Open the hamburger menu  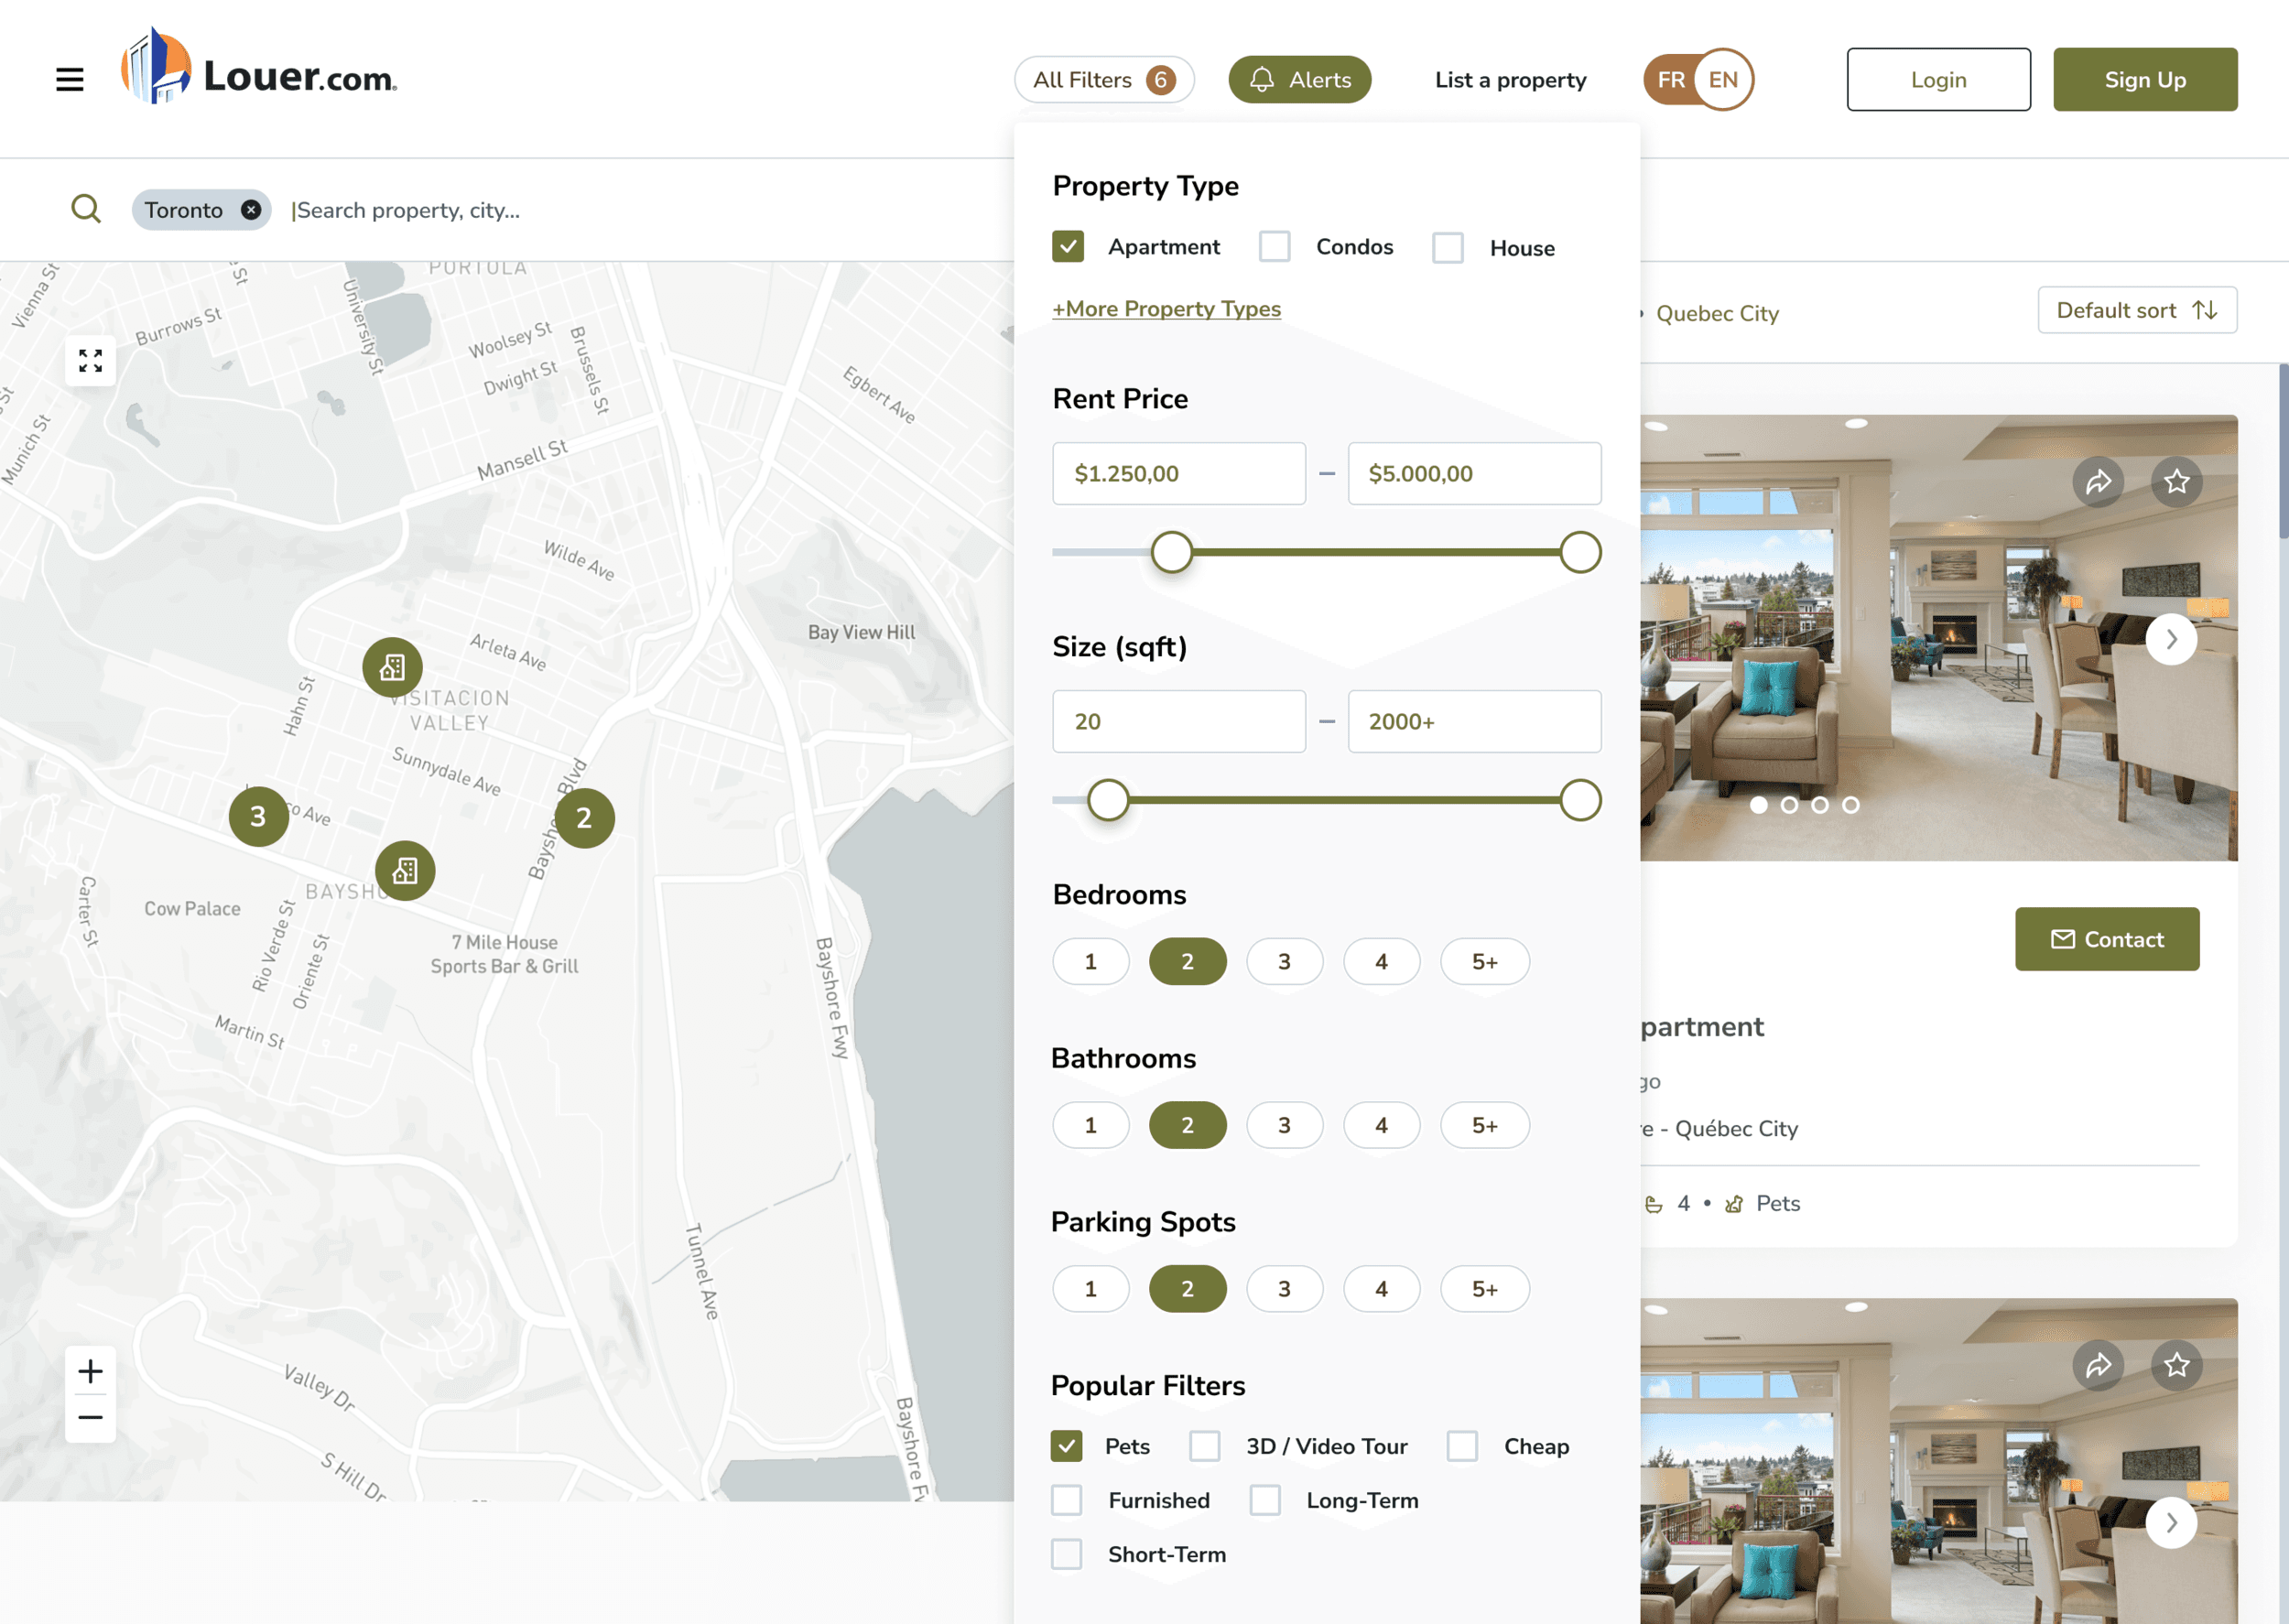[69, 79]
